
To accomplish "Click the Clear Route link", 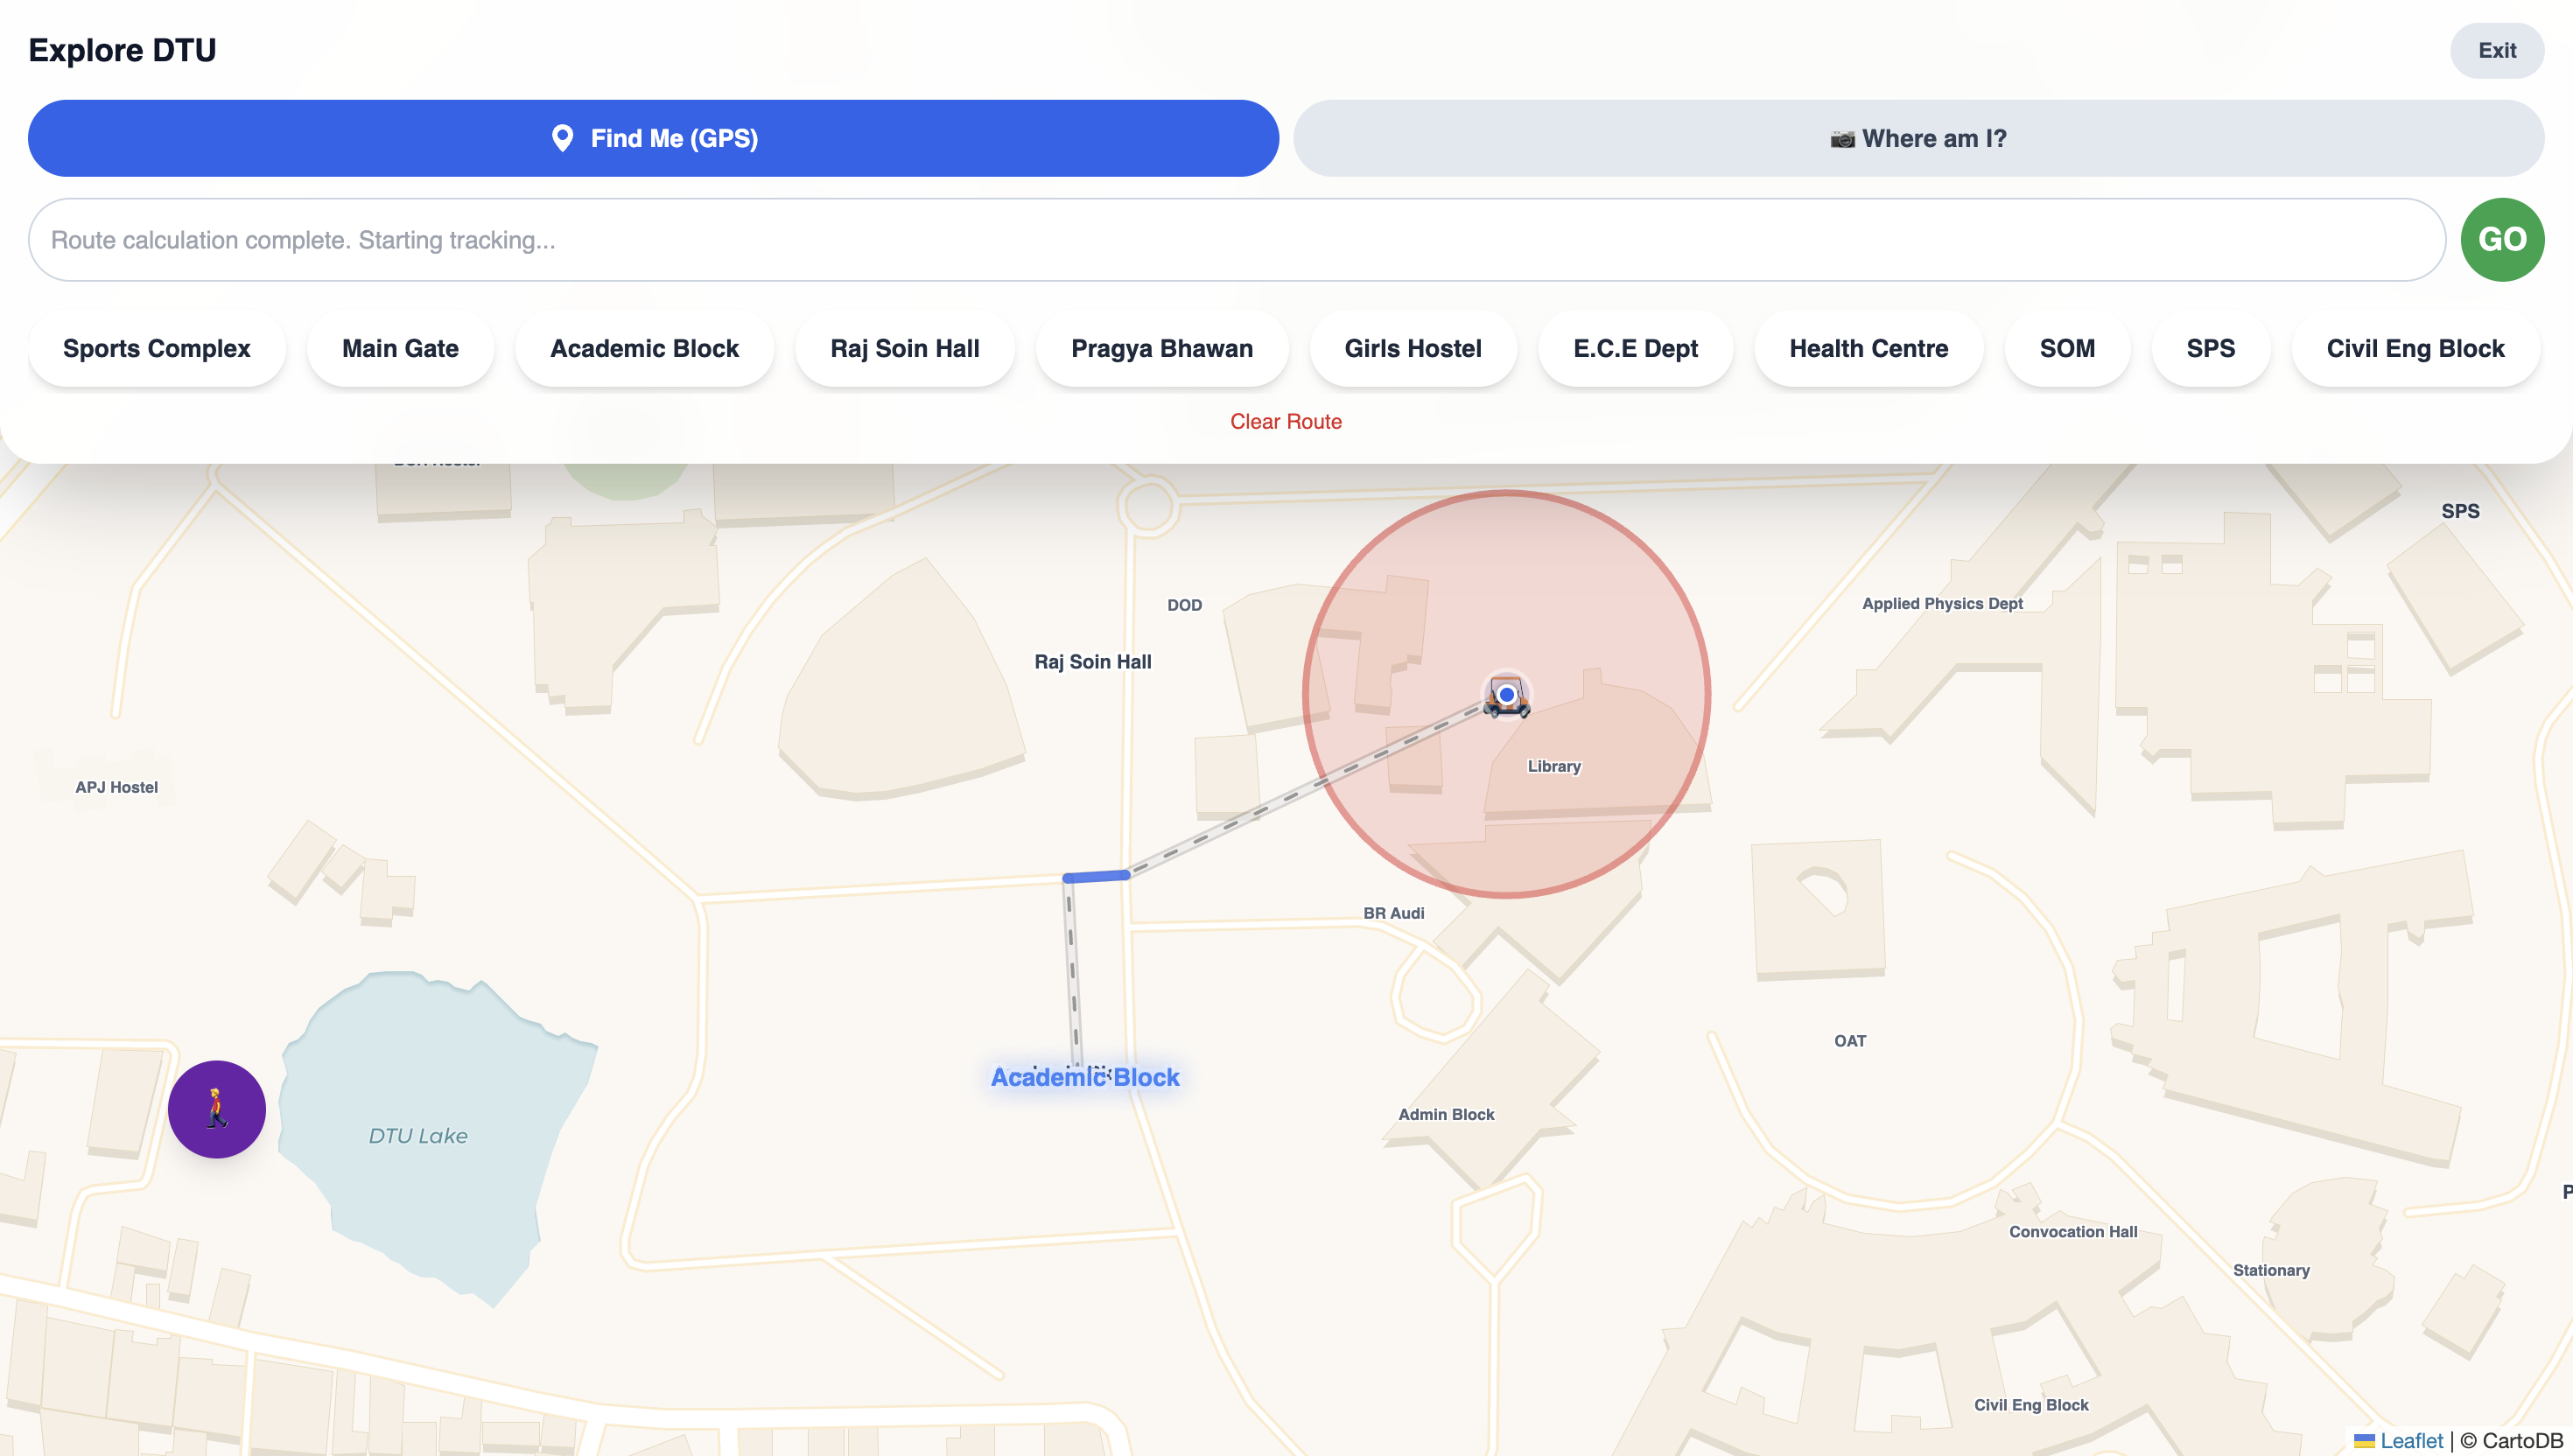I will point(1285,421).
